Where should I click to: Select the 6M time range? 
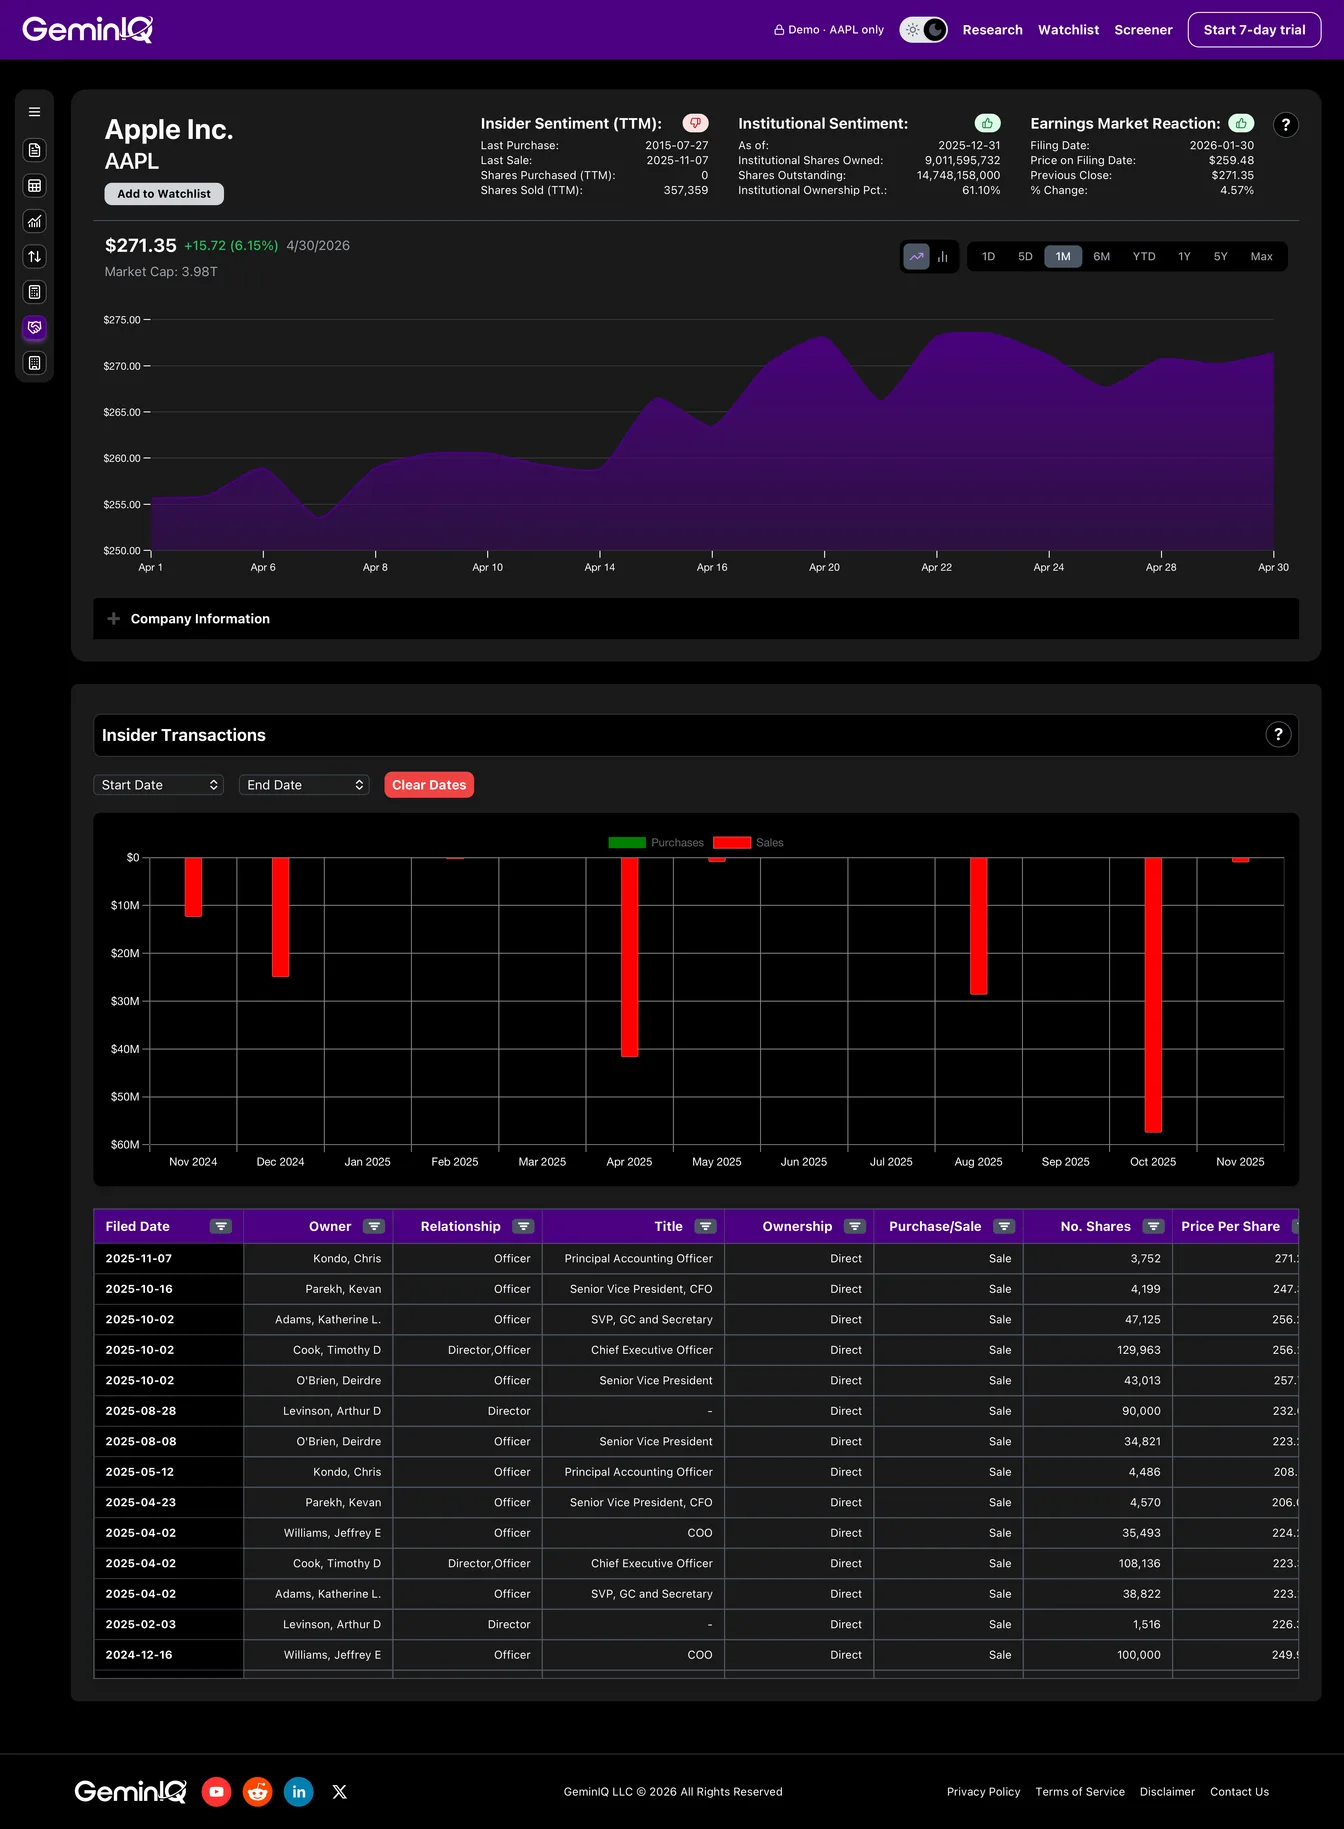[1101, 257]
